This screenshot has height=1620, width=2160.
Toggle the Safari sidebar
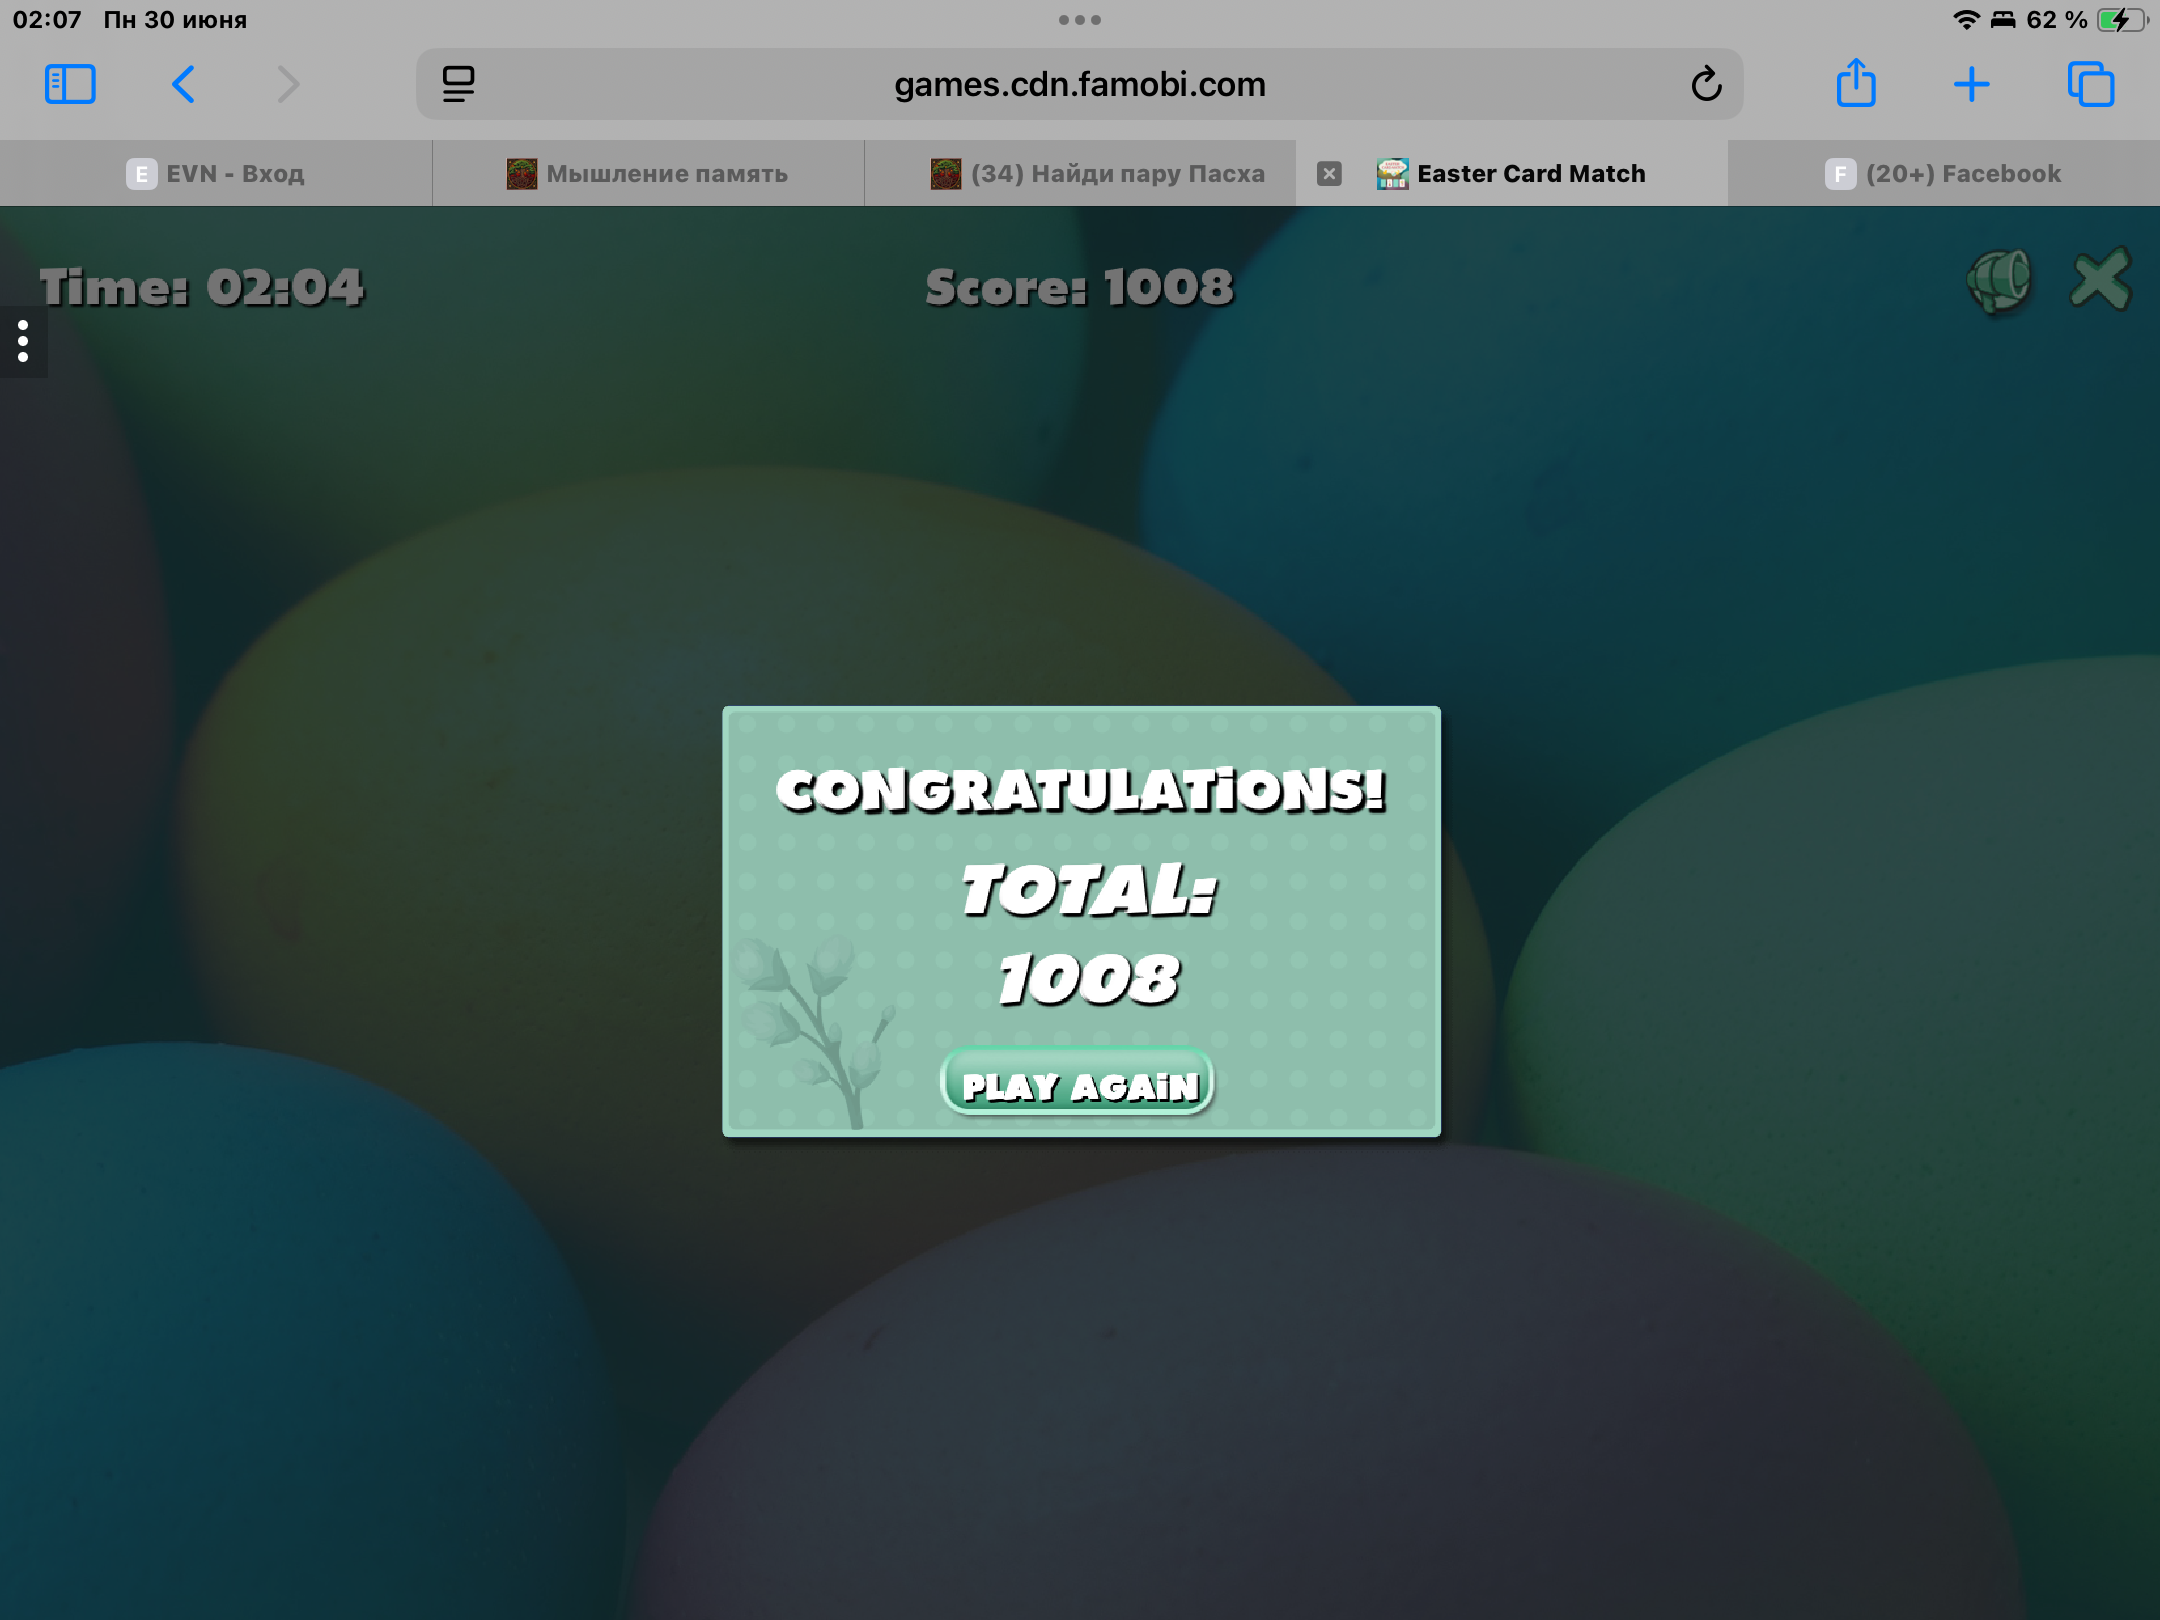(x=70, y=84)
